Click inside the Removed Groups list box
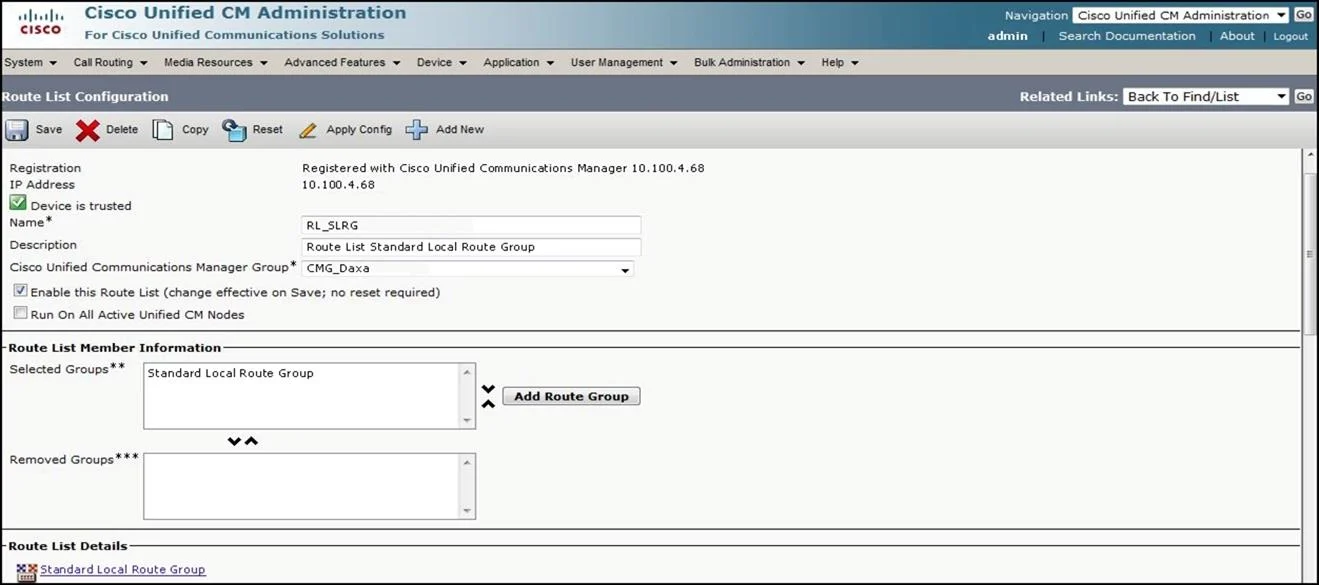The width and height of the screenshot is (1319, 585). 301,486
